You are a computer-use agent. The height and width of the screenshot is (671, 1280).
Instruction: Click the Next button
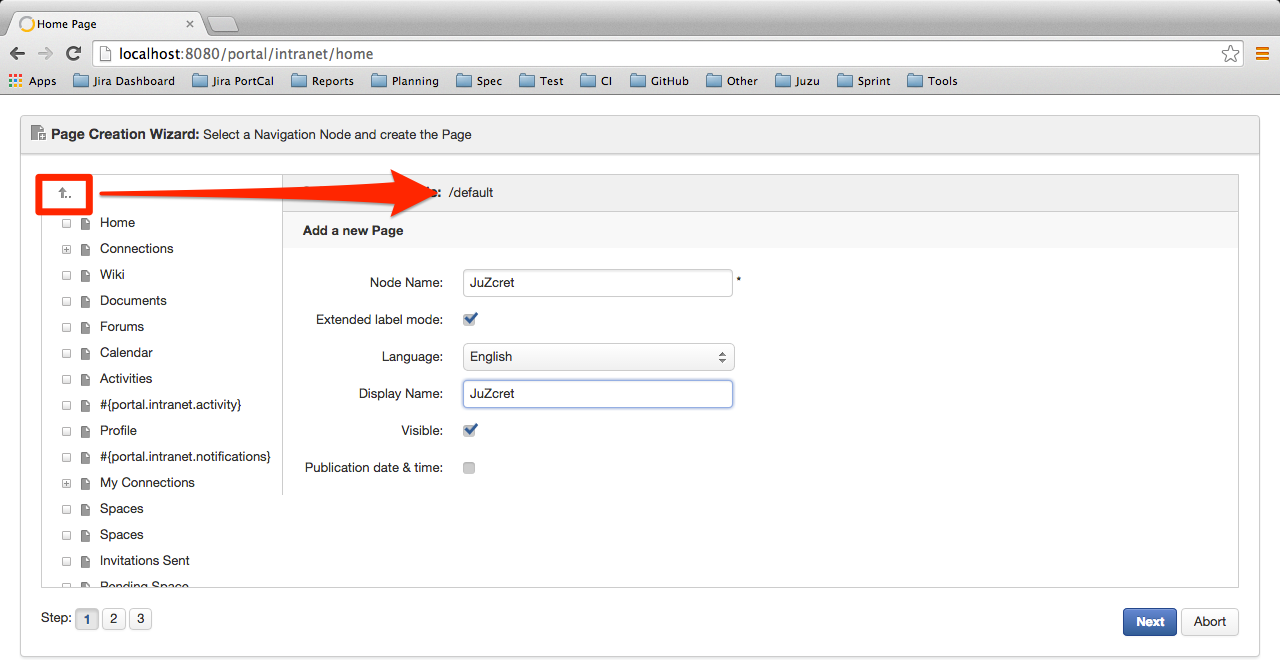coord(1150,622)
